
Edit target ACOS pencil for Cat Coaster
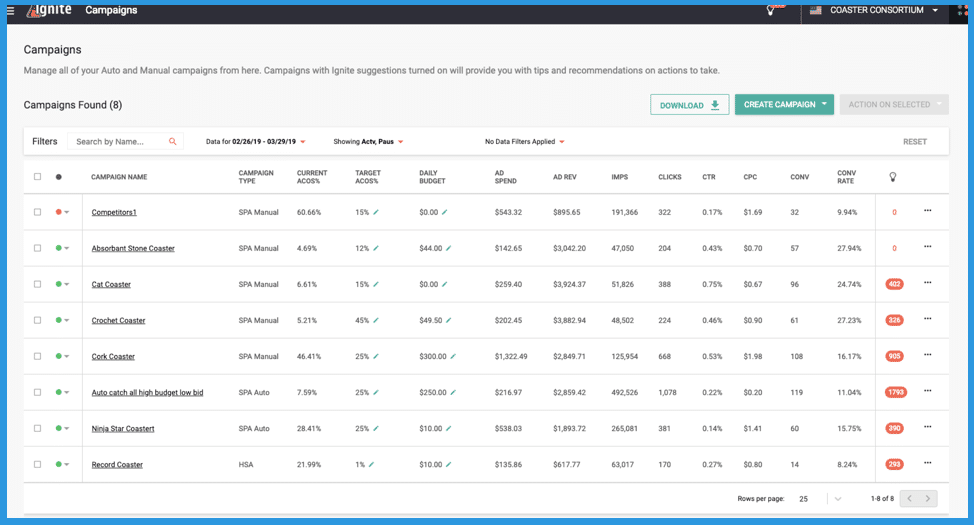[x=376, y=285]
